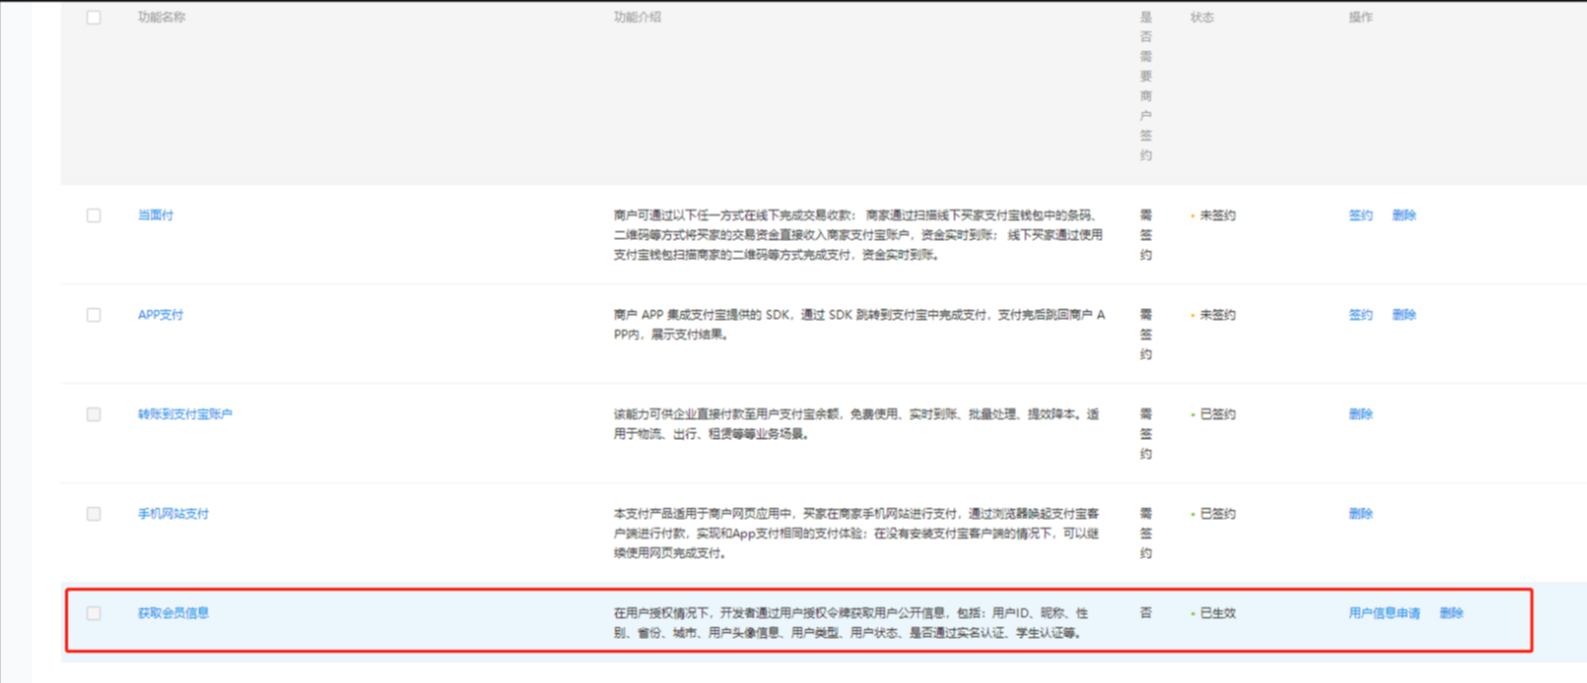Check the 获取会员信息 row checkbox
Viewport: 1587px width, 683px height.
(94, 613)
